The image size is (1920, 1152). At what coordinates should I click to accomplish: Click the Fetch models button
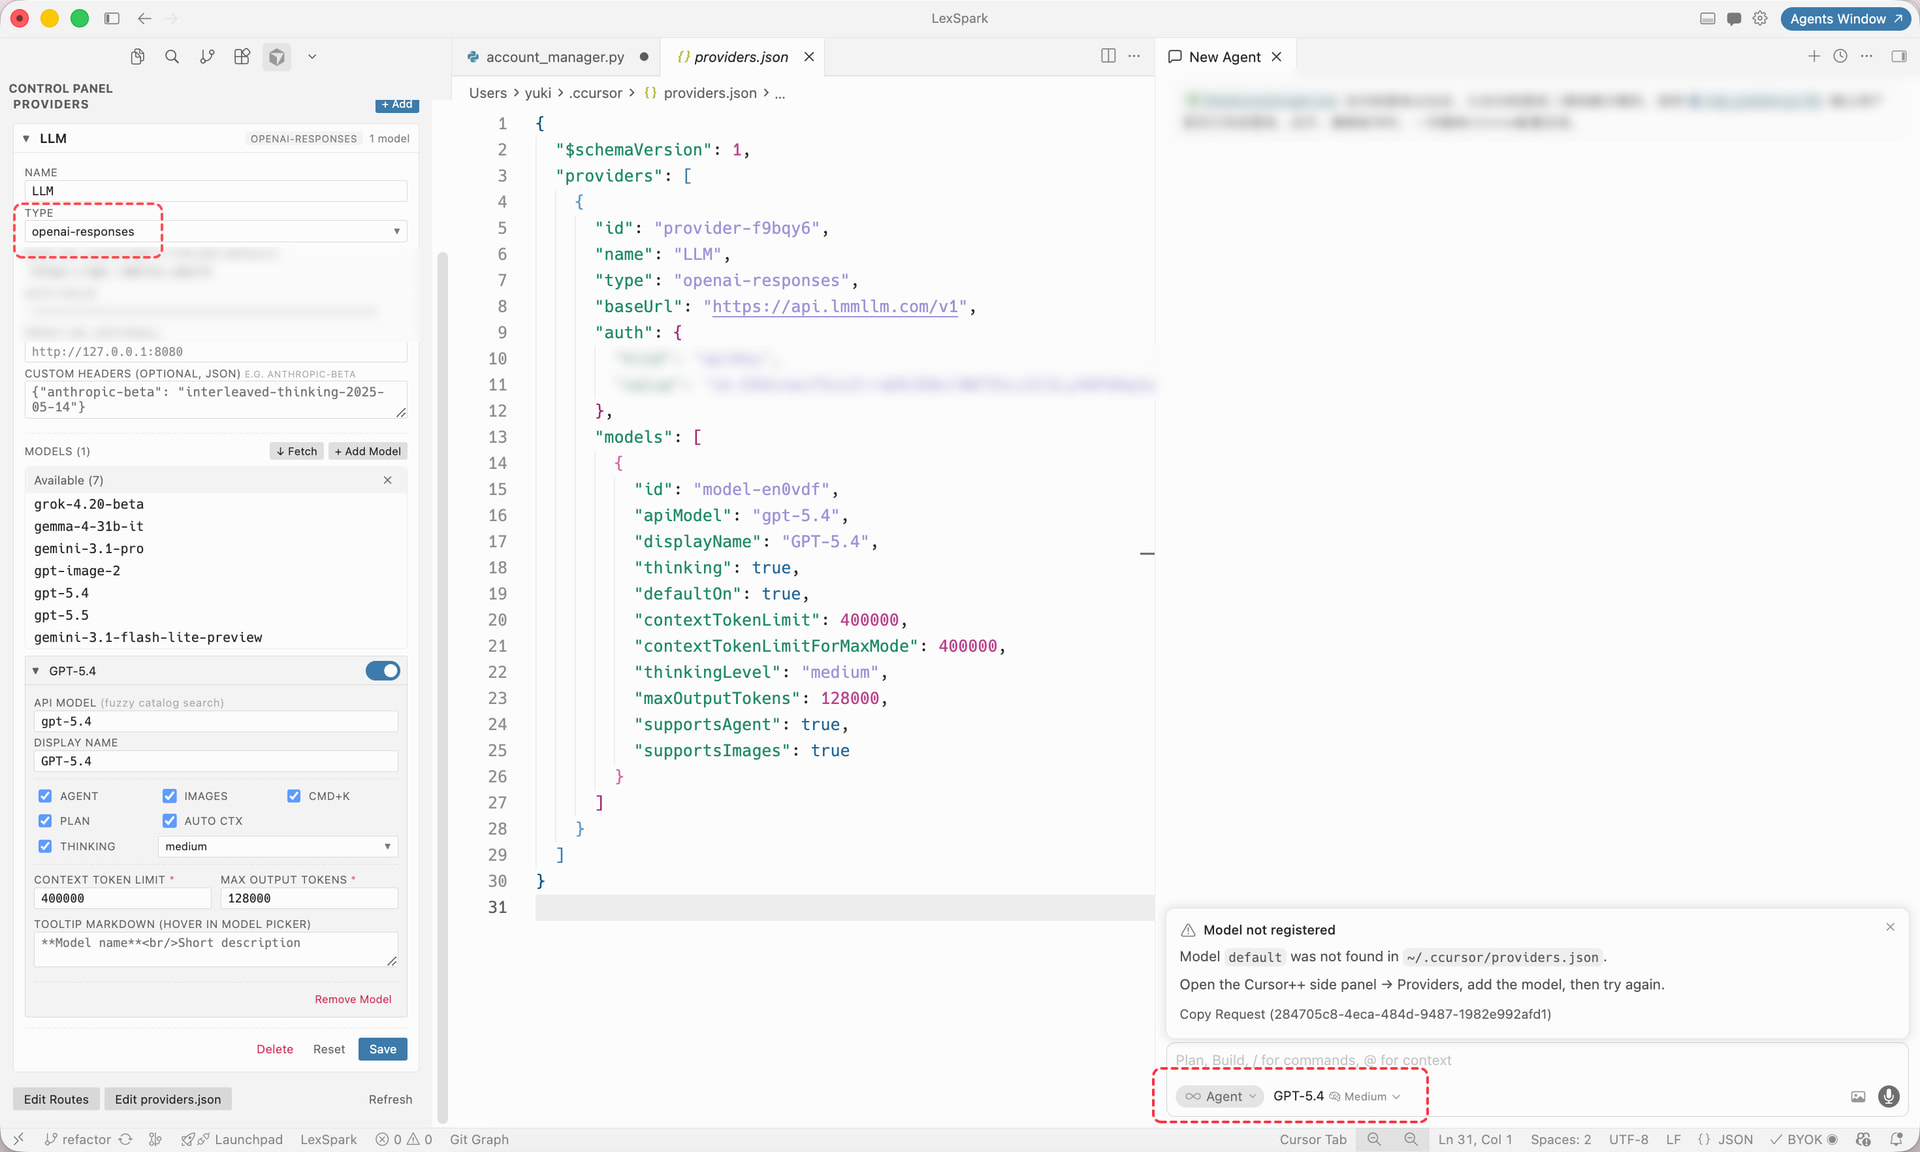tap(297, 451)
